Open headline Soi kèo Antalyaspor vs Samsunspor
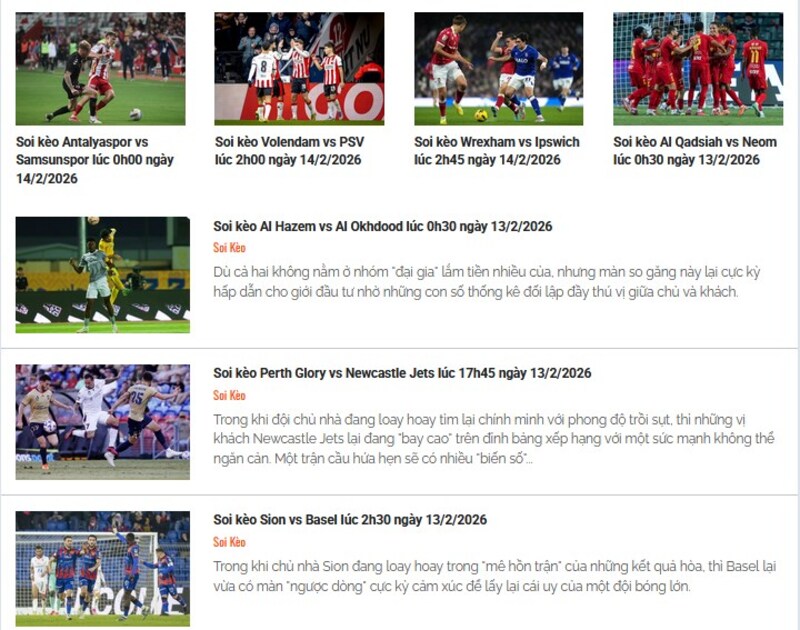 95,160
